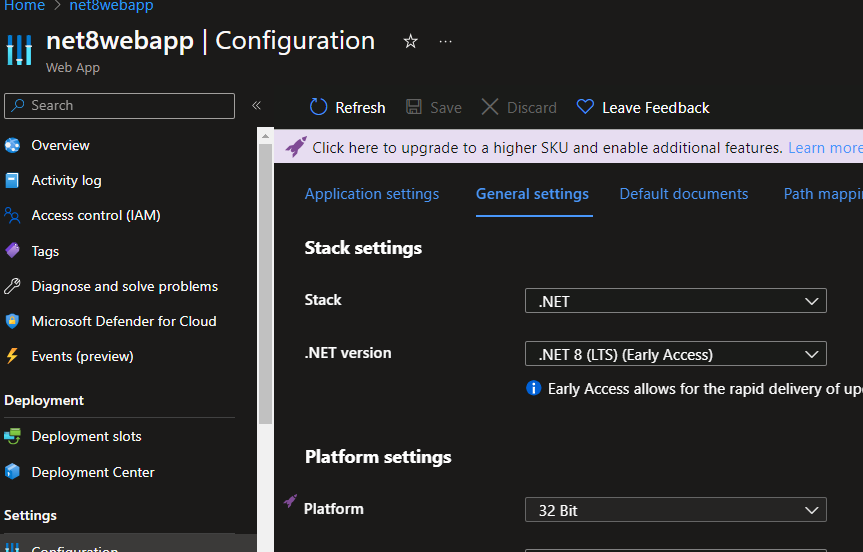
Task: Click the Access control people icon
Action: coord(12,215)
